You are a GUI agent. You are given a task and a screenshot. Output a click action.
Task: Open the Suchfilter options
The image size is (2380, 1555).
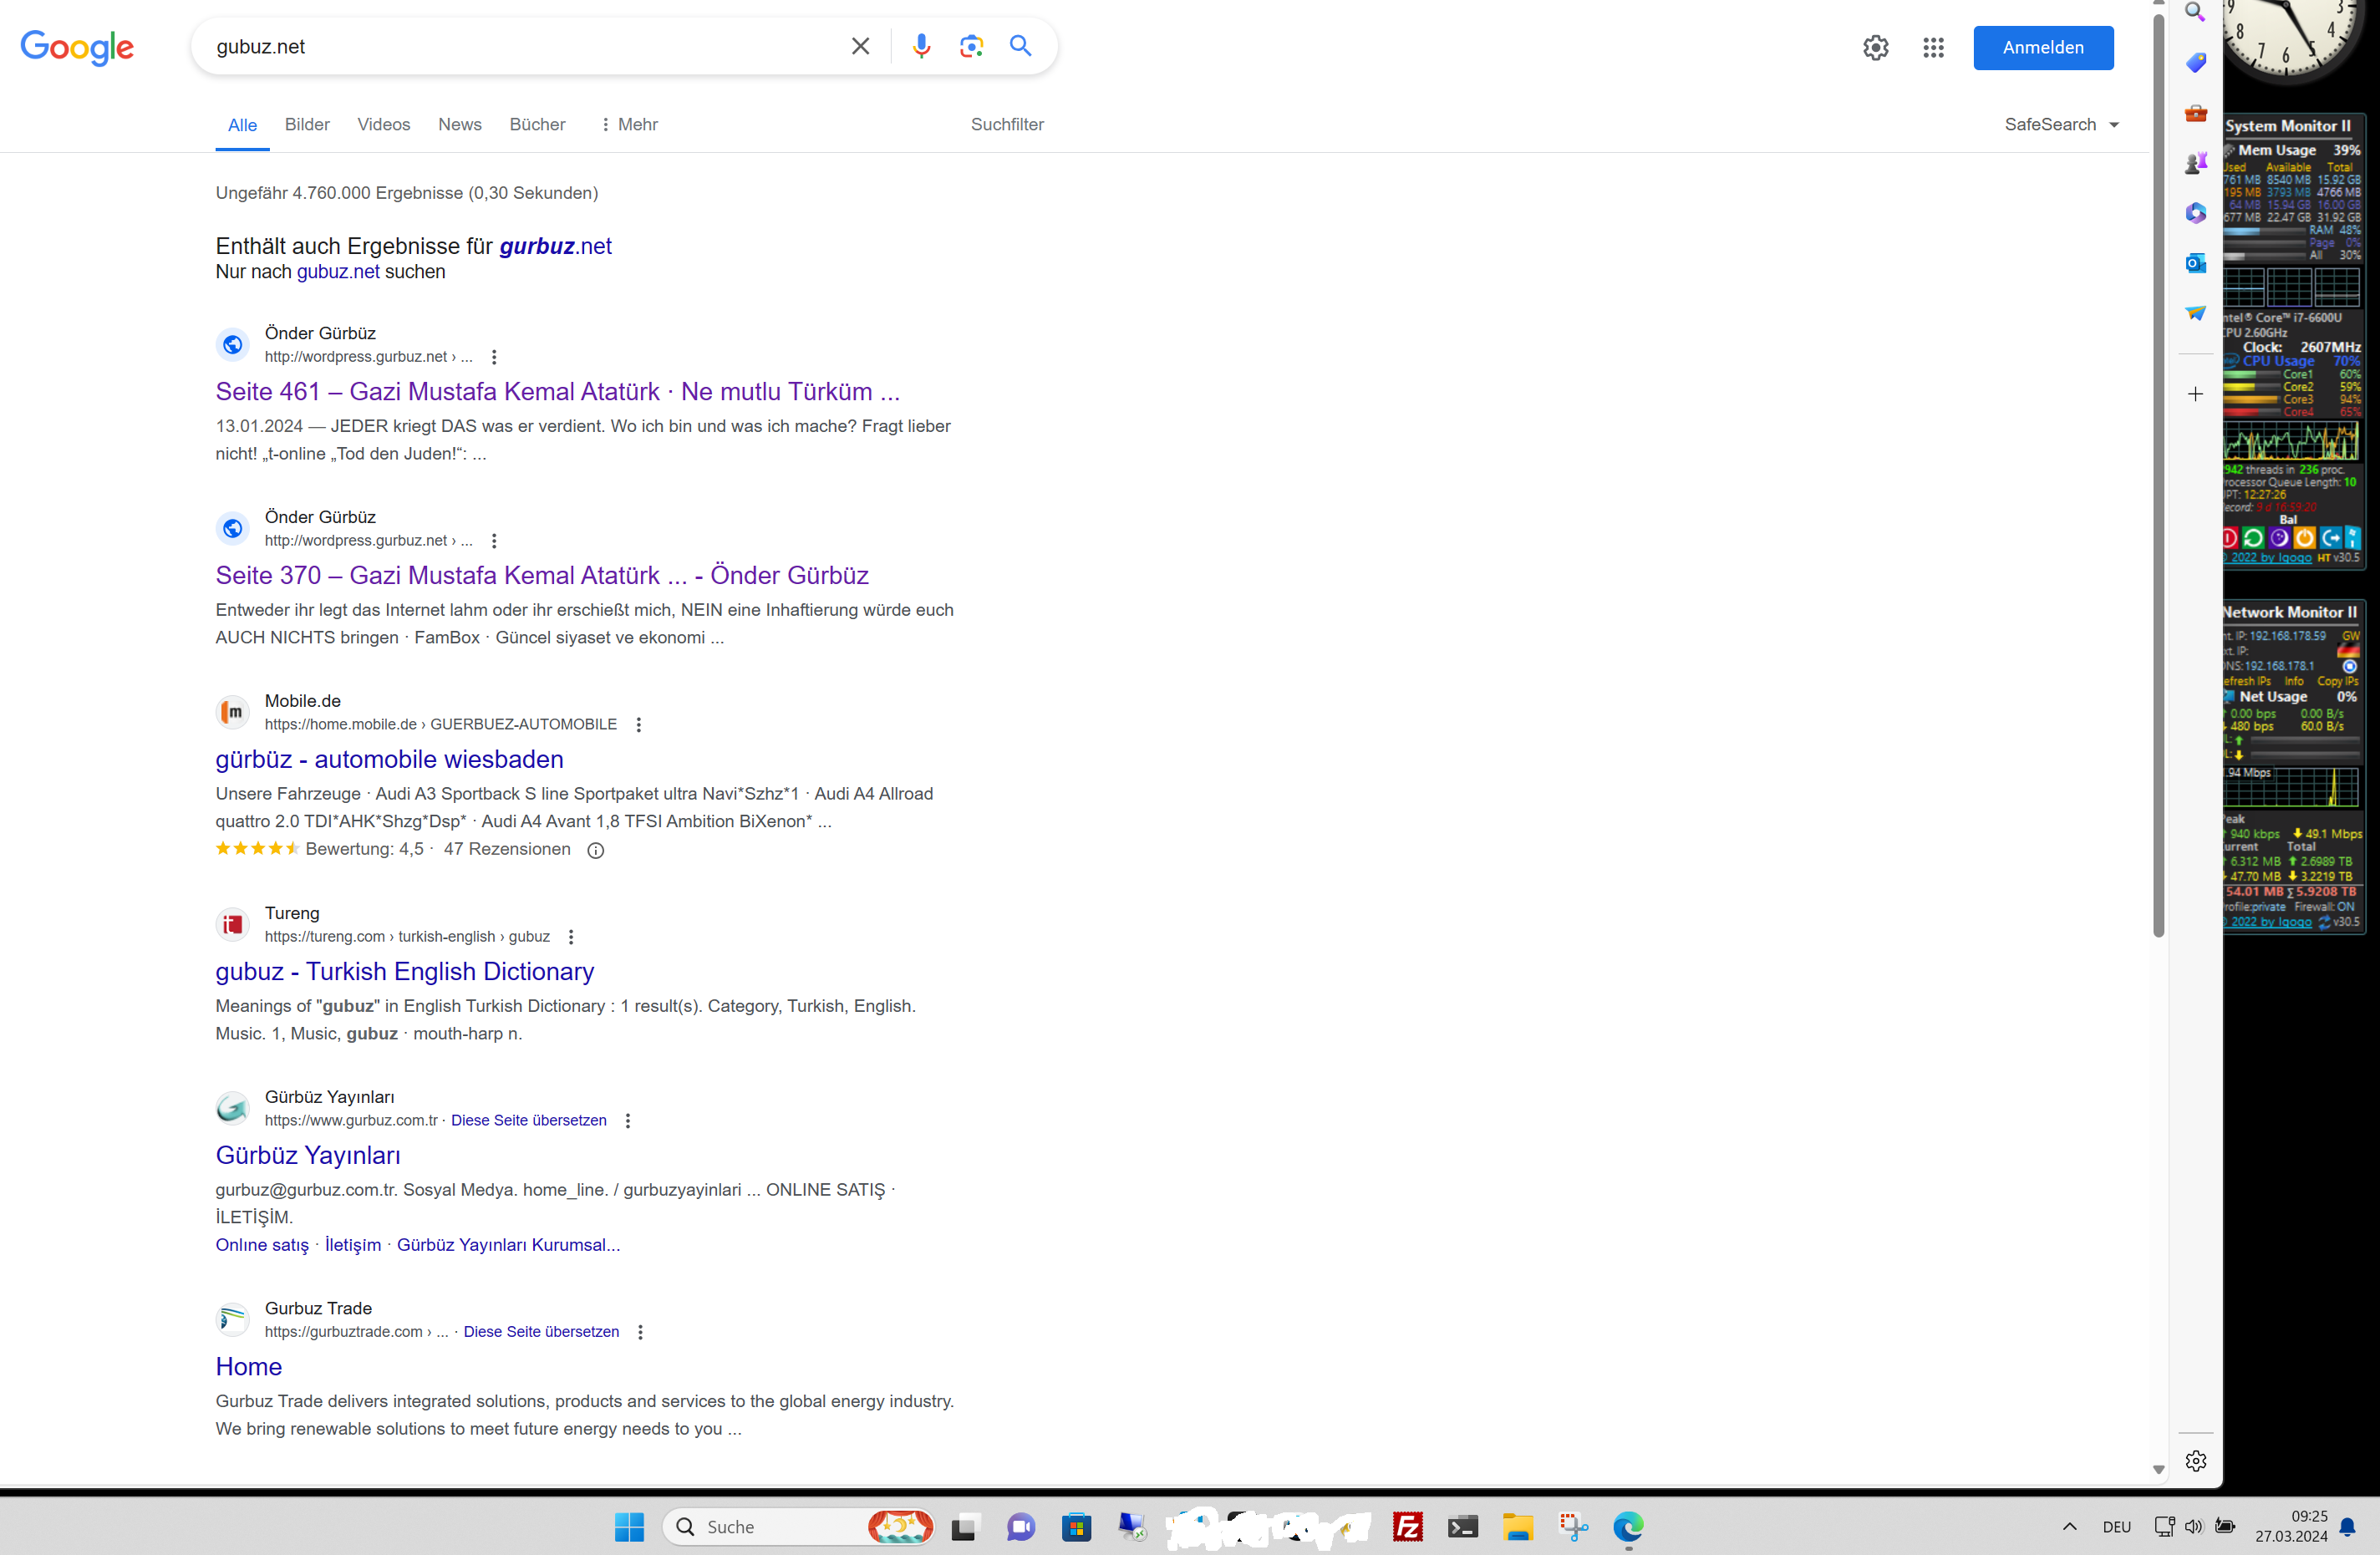(x=1007, y=124)
